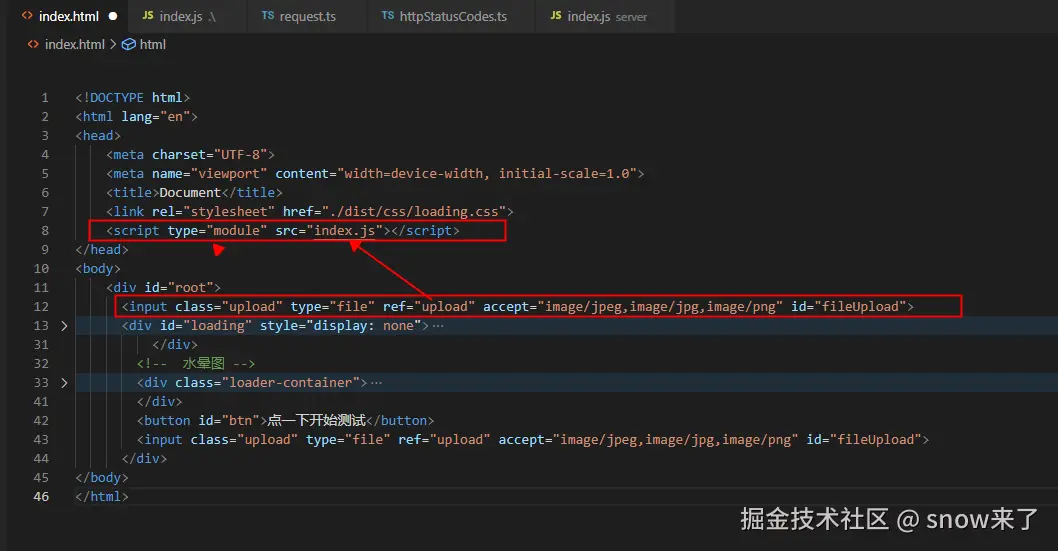This screenshot has width=1058, height=551.
Task: Click line number 12 in the gutter
Action: pos(41,307)
